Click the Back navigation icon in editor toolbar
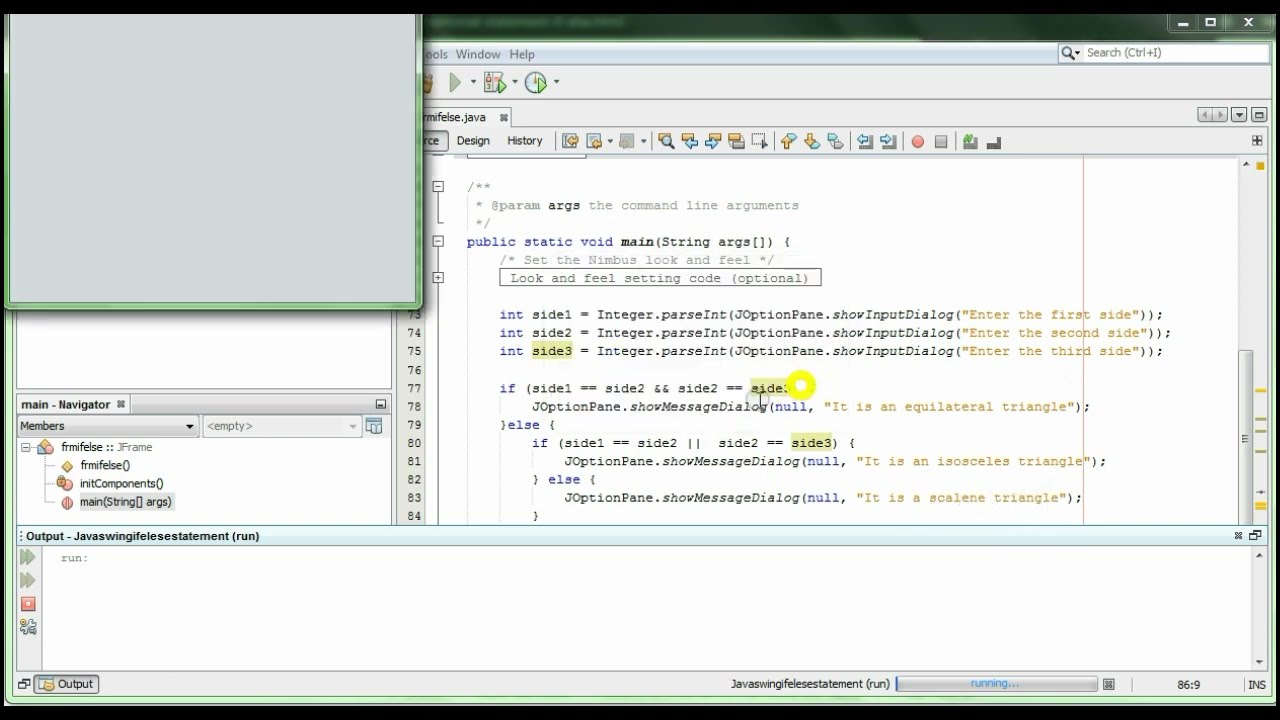The height and width of the screenshot is (720, 1280). [x=594, y=142]
